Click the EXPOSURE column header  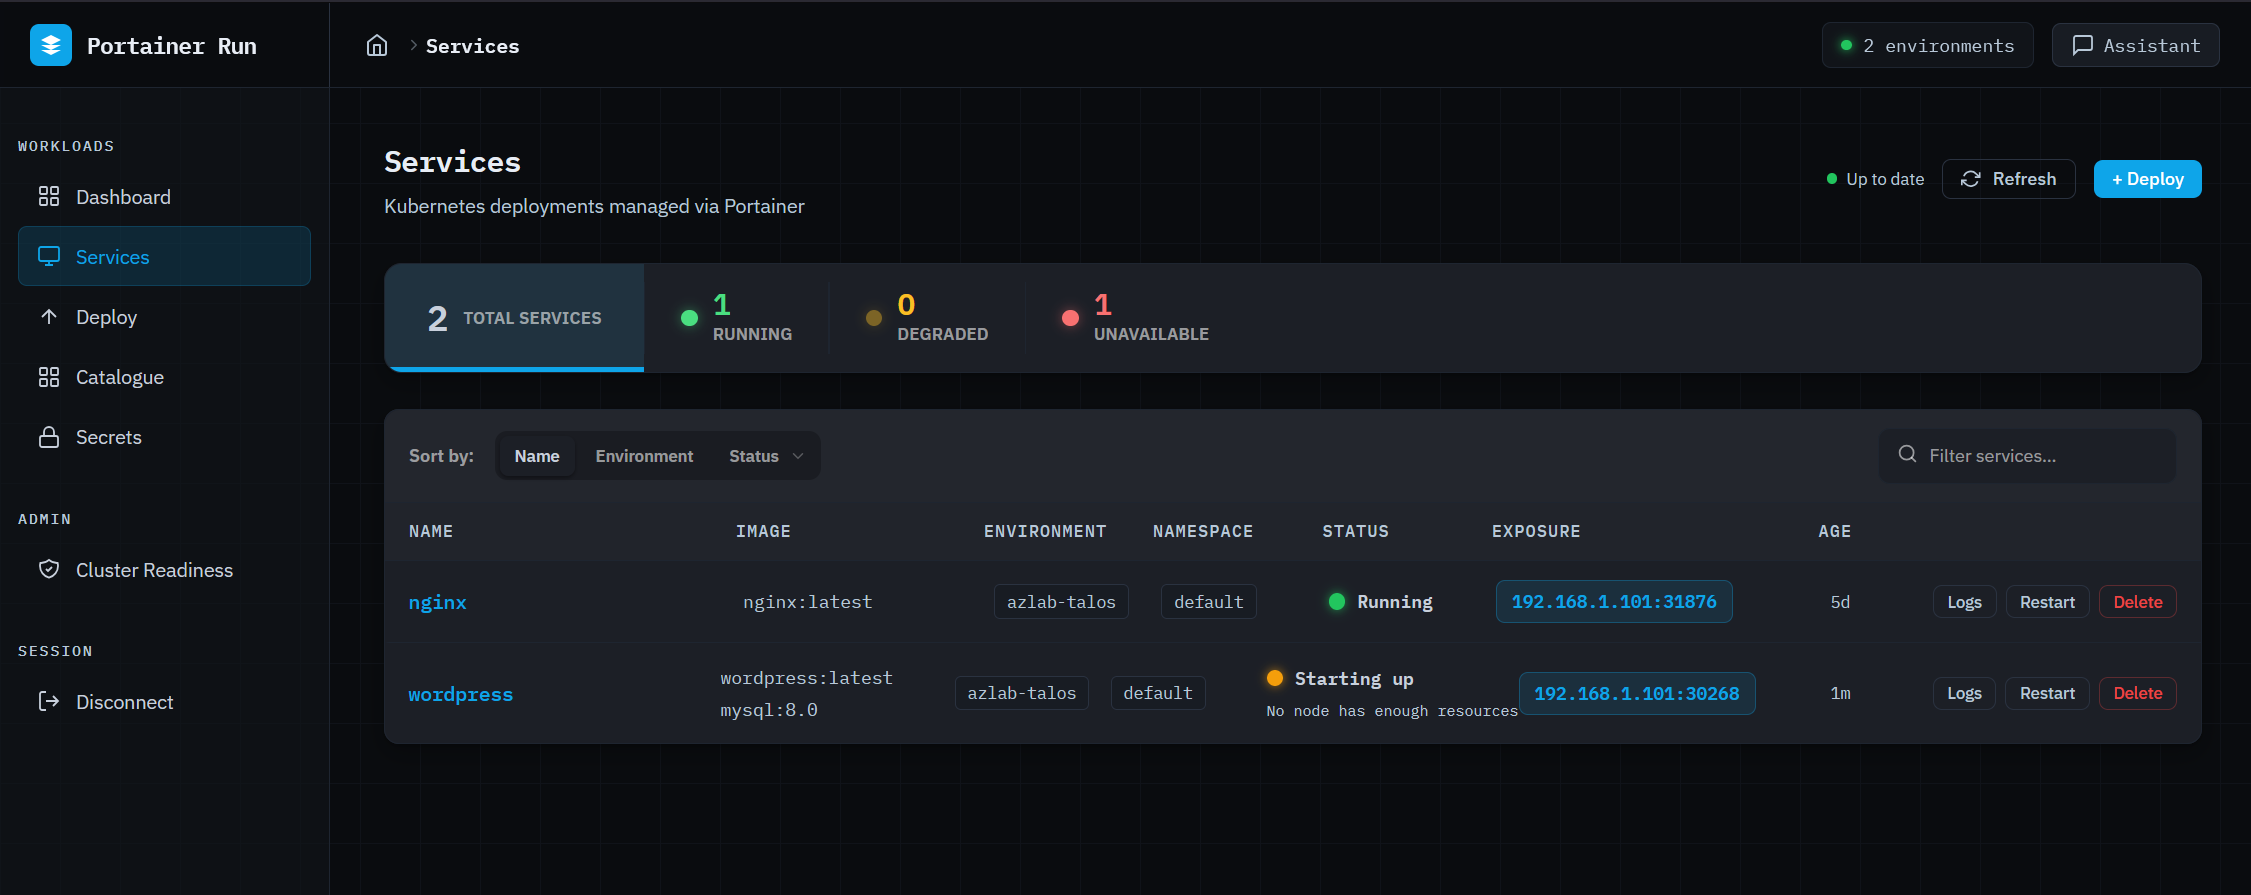[1536, 531]
